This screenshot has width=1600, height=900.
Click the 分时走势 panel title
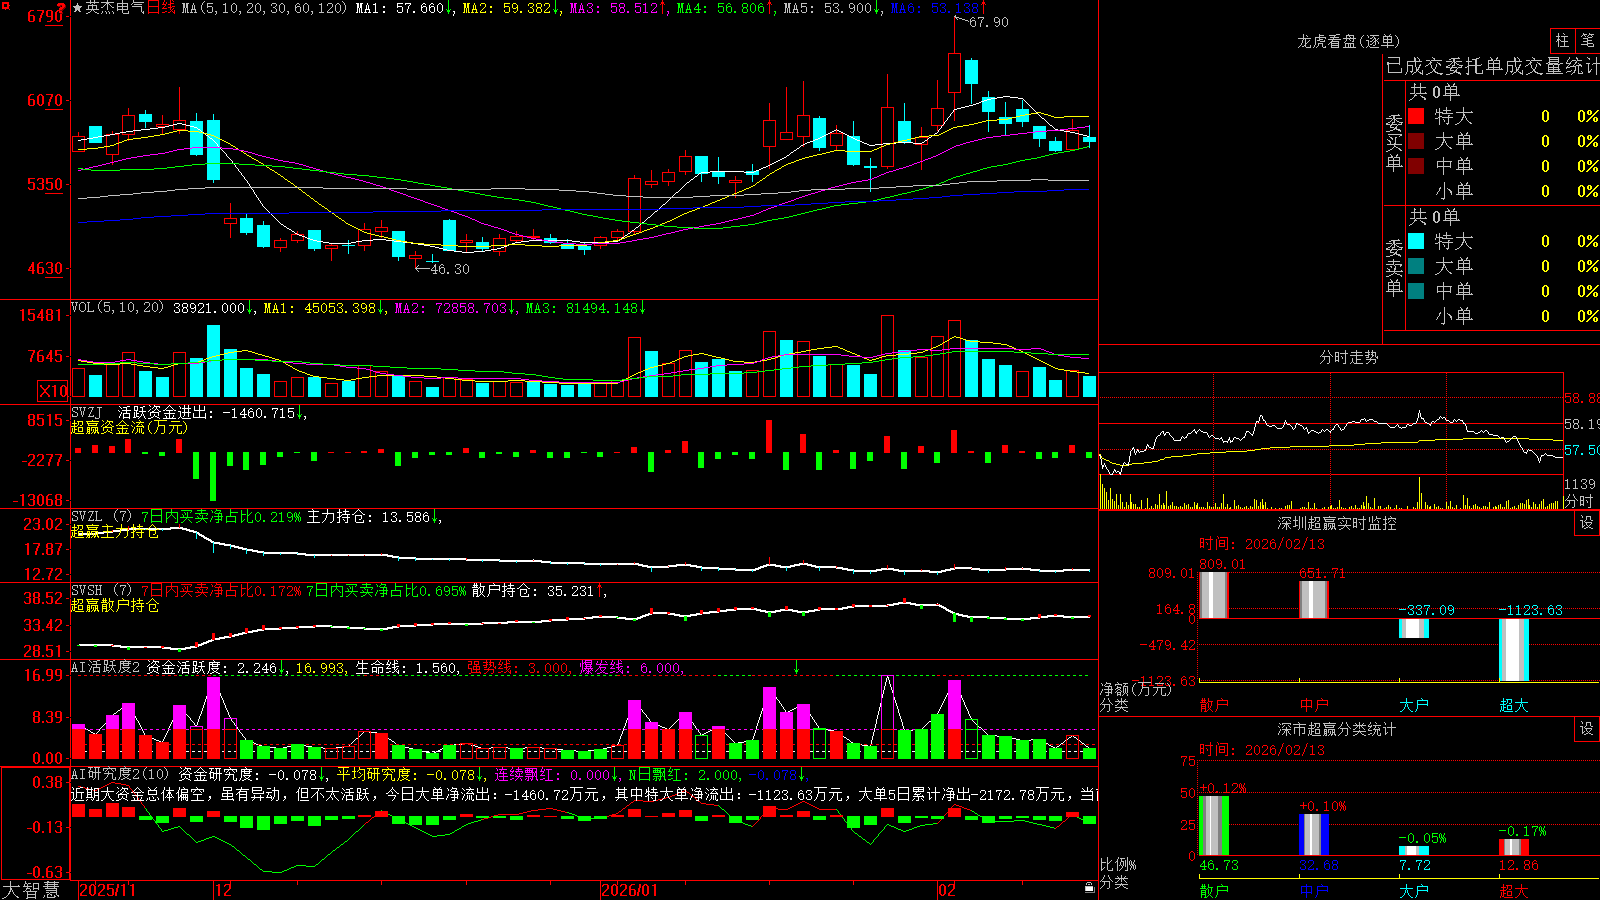(1349, 357)
